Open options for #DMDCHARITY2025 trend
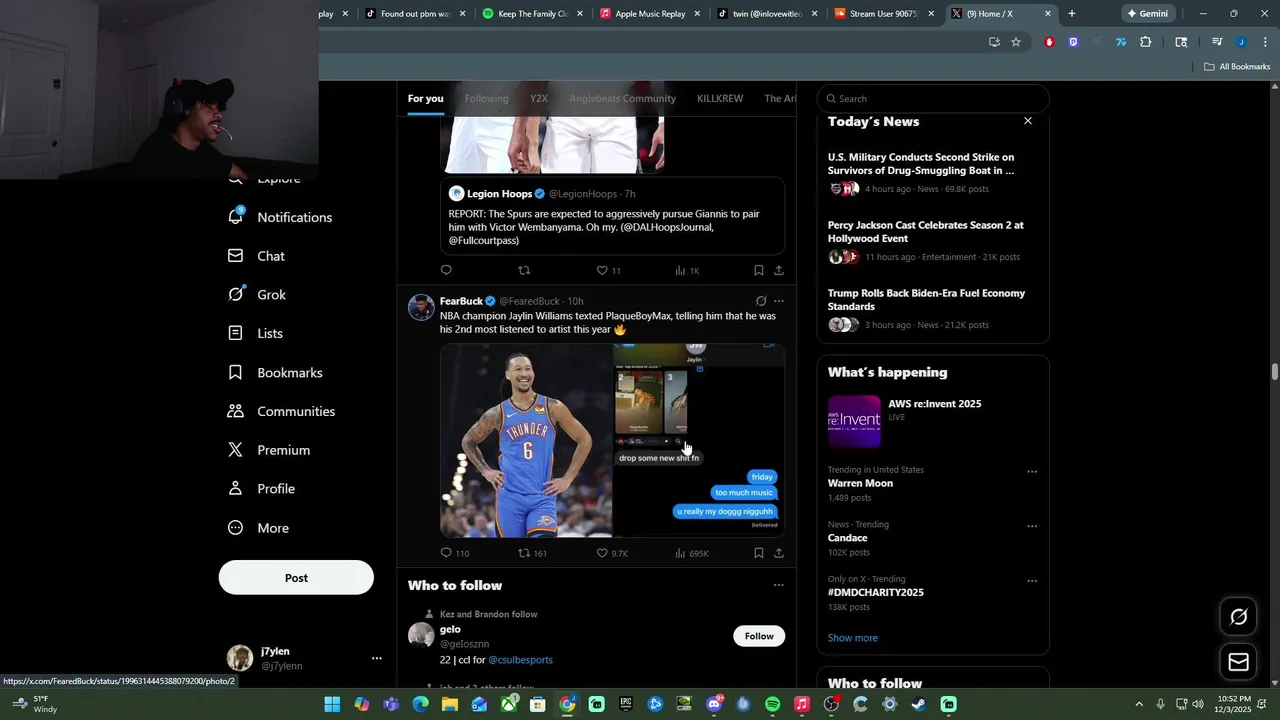 tap(1032, 581)
